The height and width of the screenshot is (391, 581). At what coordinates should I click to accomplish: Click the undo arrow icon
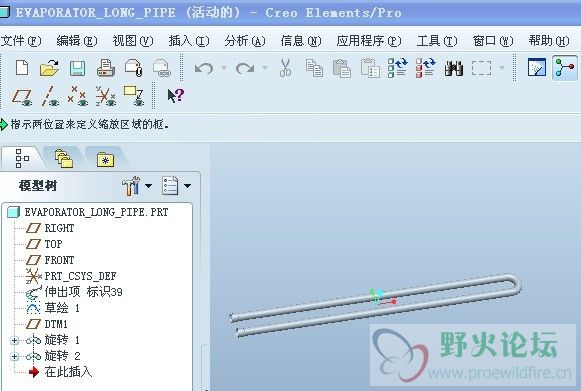click(204, 68)
